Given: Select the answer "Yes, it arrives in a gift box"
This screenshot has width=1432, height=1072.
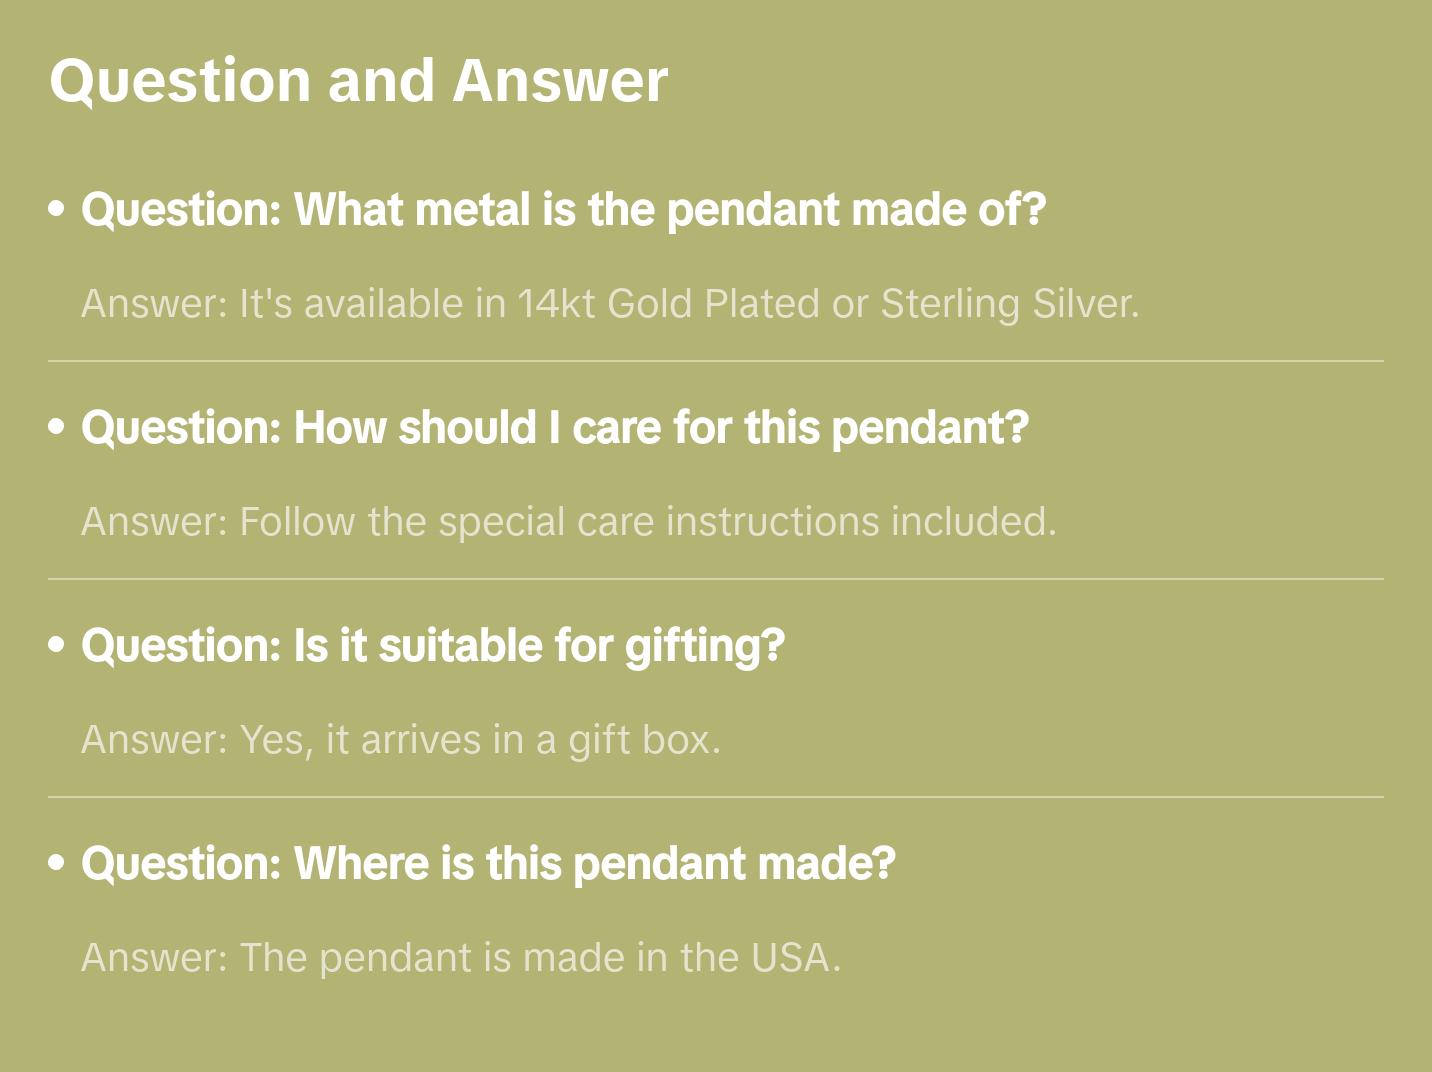Looking at the screenshot, I should [x=400, y=740].
